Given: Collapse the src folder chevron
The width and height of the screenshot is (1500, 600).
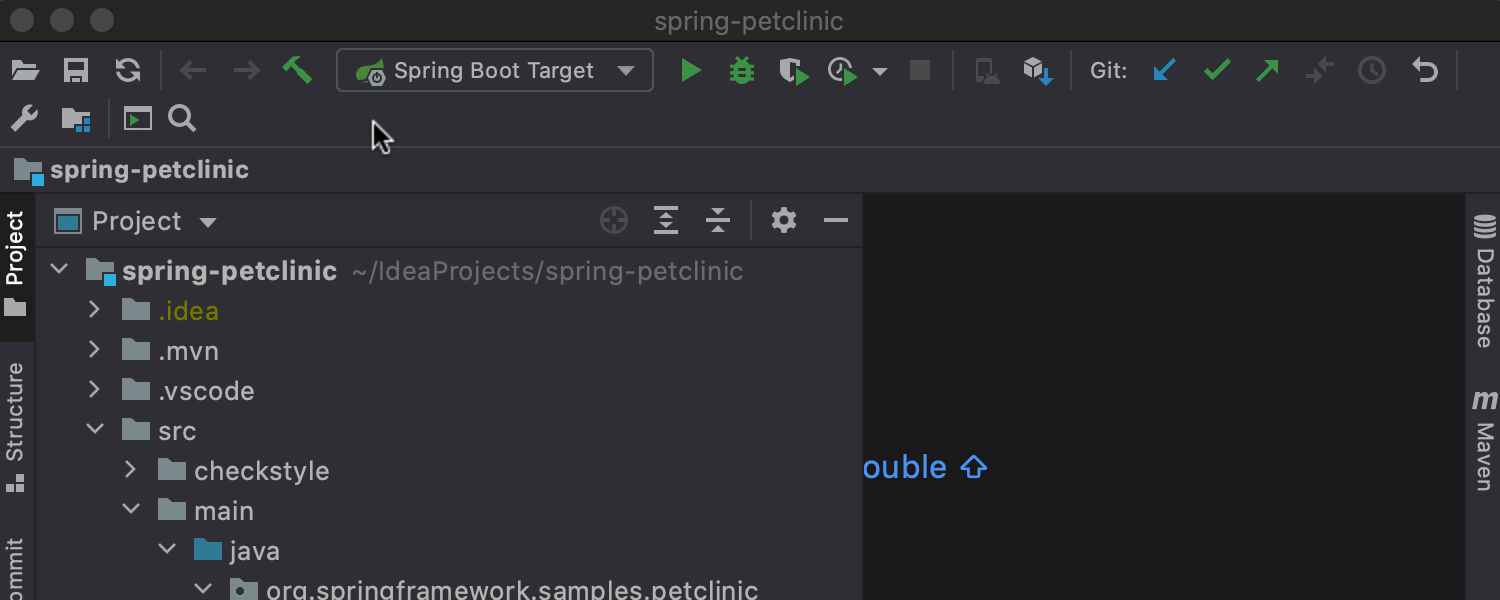Looking at the screenshot, I should point(95,429).
